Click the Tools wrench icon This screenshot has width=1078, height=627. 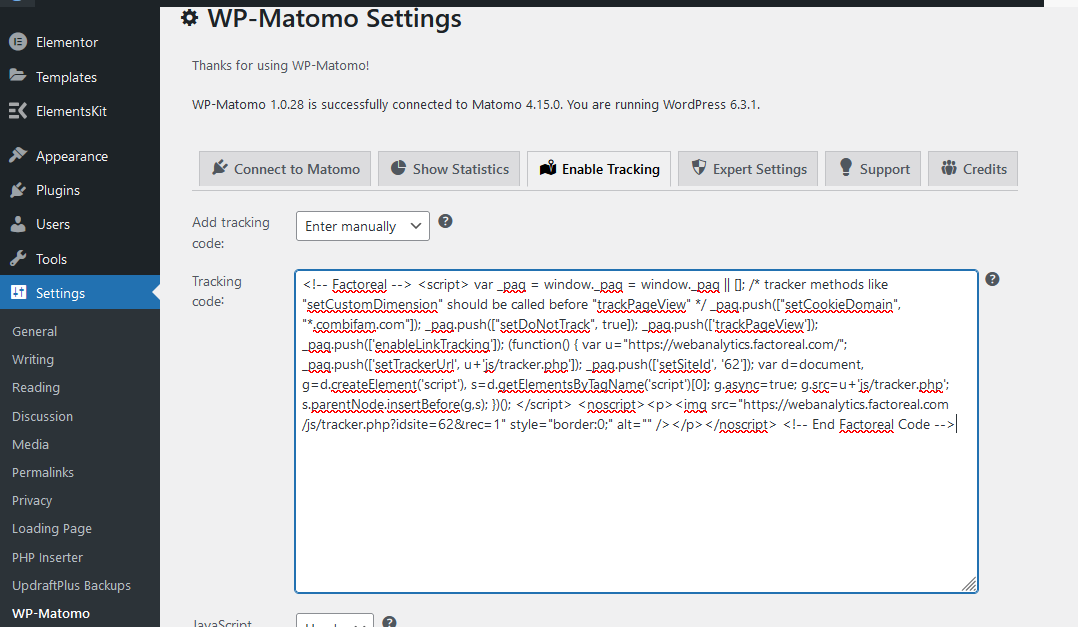click(x=18, y=259)
